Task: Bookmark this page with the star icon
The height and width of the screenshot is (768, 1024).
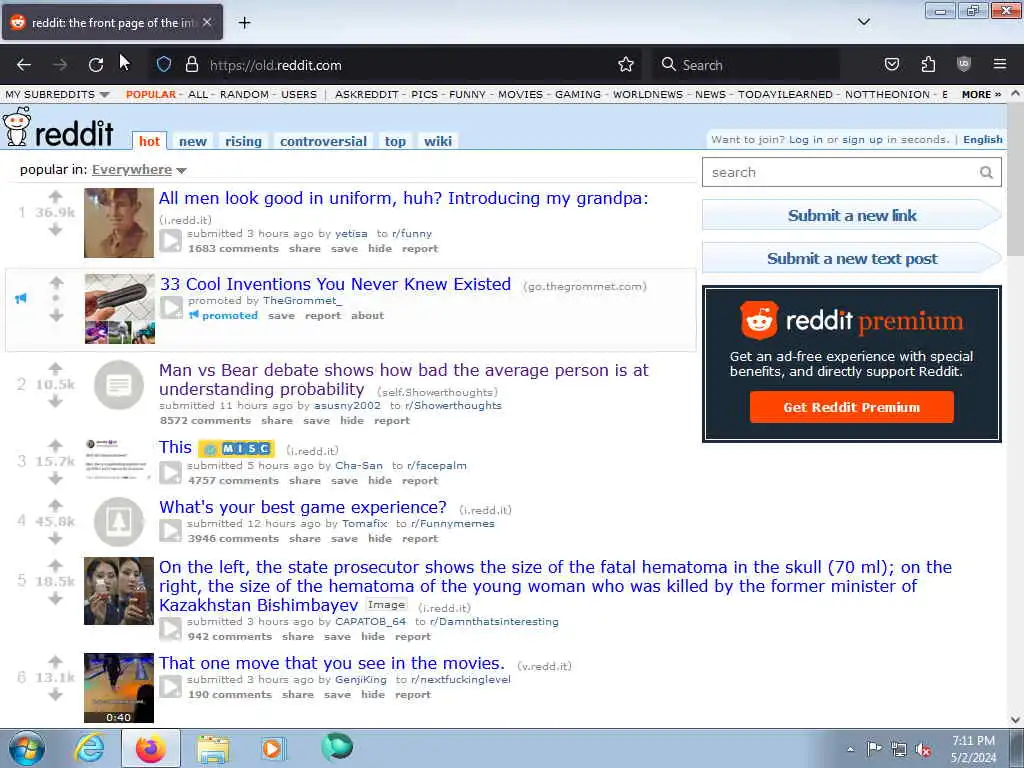Action: pos(626,65)
